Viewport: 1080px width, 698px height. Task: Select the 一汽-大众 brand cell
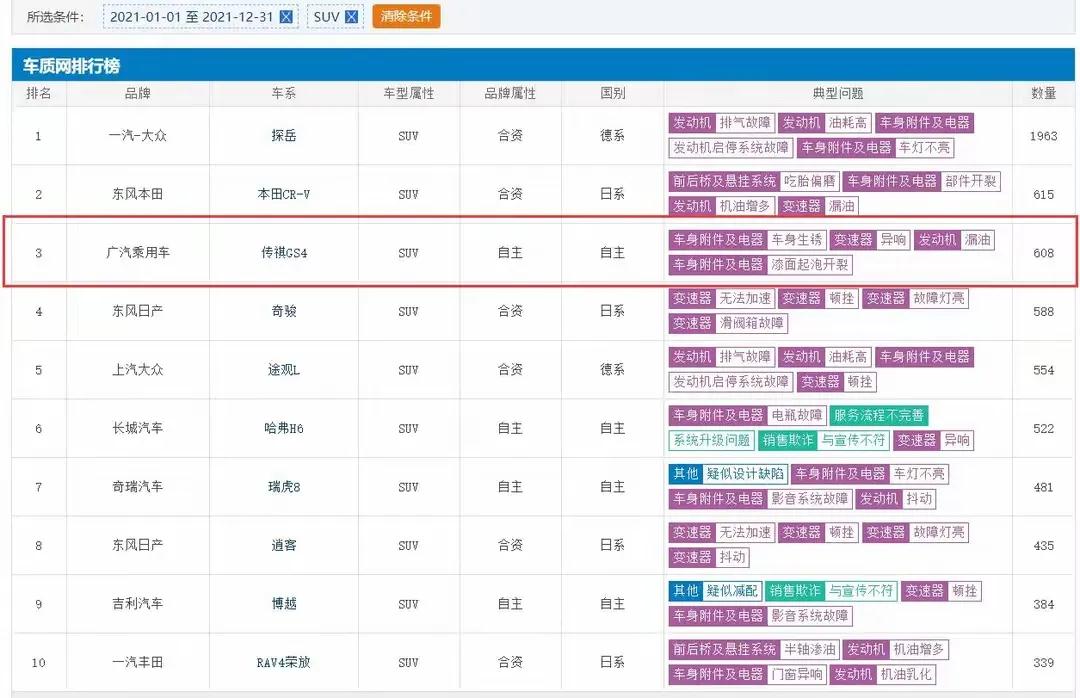tap(138, 136)
